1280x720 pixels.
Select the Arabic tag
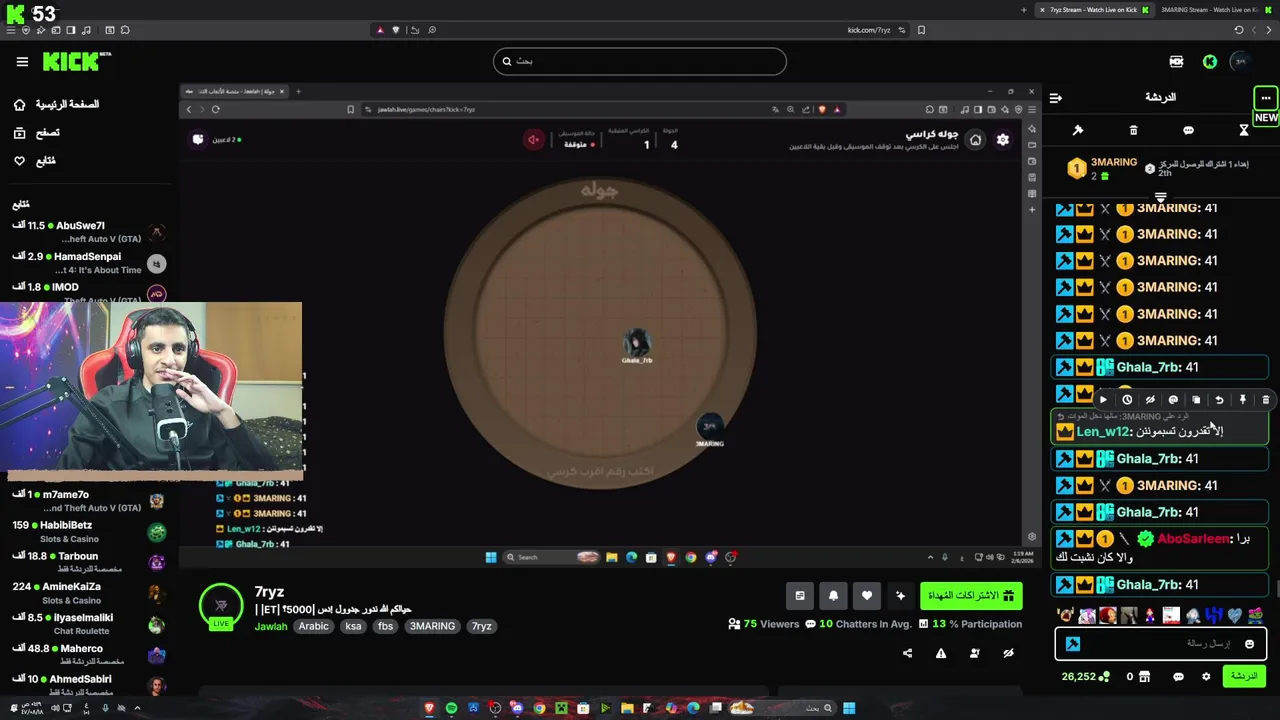coord(313,626)
